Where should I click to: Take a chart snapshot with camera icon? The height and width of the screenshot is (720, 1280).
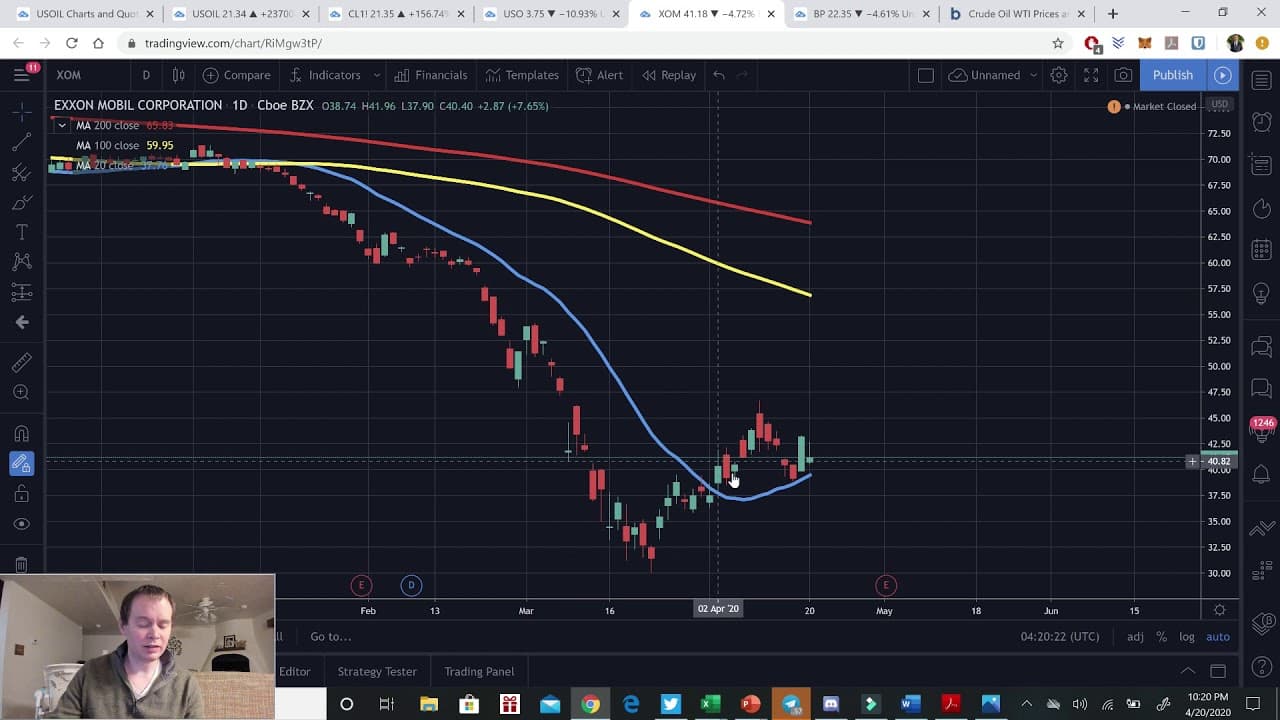(x=1123, y=75)
